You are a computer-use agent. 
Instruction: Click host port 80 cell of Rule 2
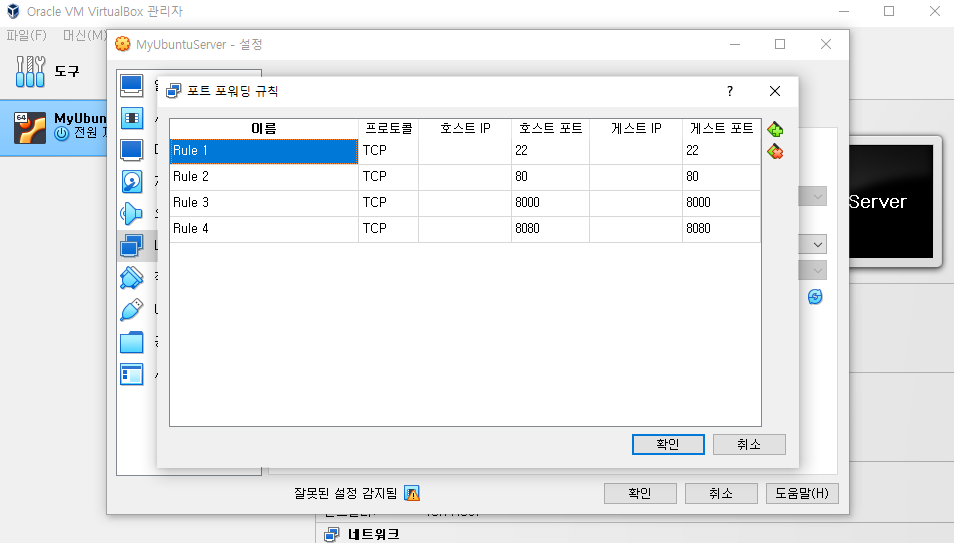(x=551, y=177)
